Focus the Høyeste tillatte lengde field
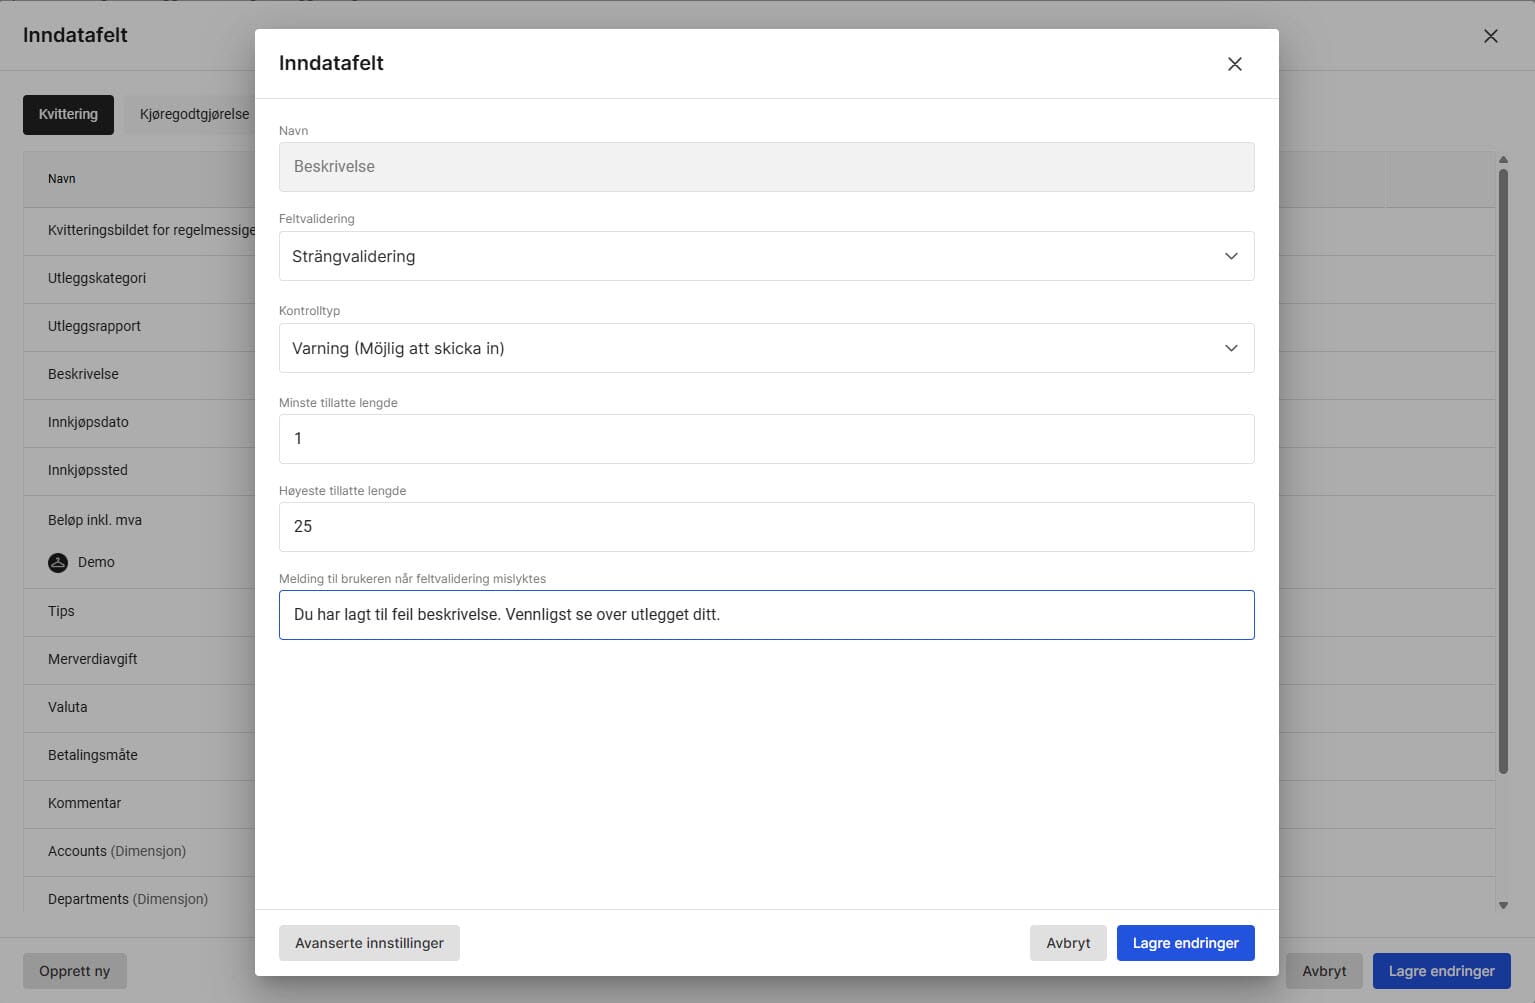Screen dimensions: 1535x1003 [765, 527]
